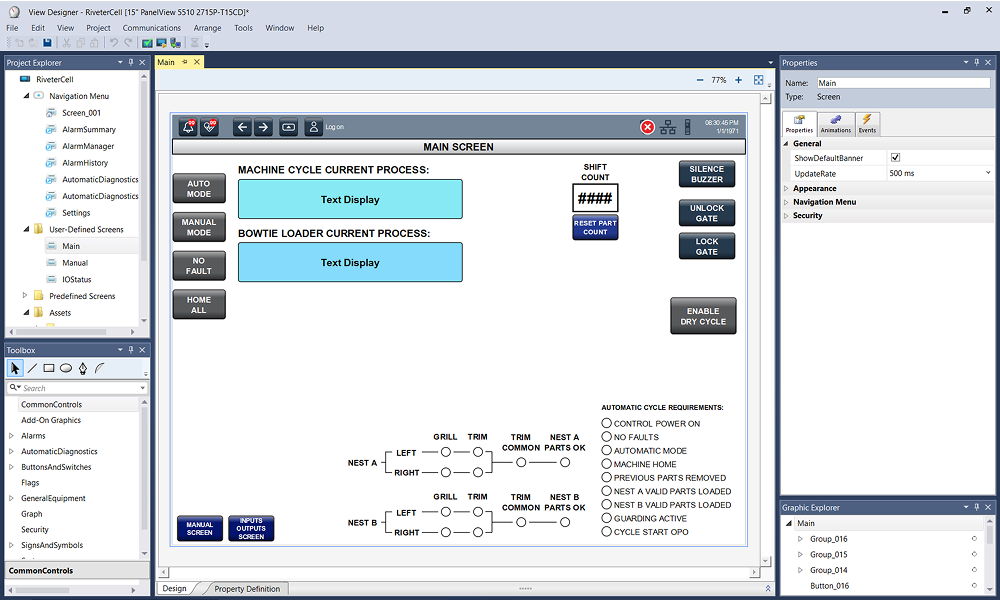The height and width of the screenshot is (600, 1000).
Task: Click the red error X icon on banner
Action: [x=647, y=127]
